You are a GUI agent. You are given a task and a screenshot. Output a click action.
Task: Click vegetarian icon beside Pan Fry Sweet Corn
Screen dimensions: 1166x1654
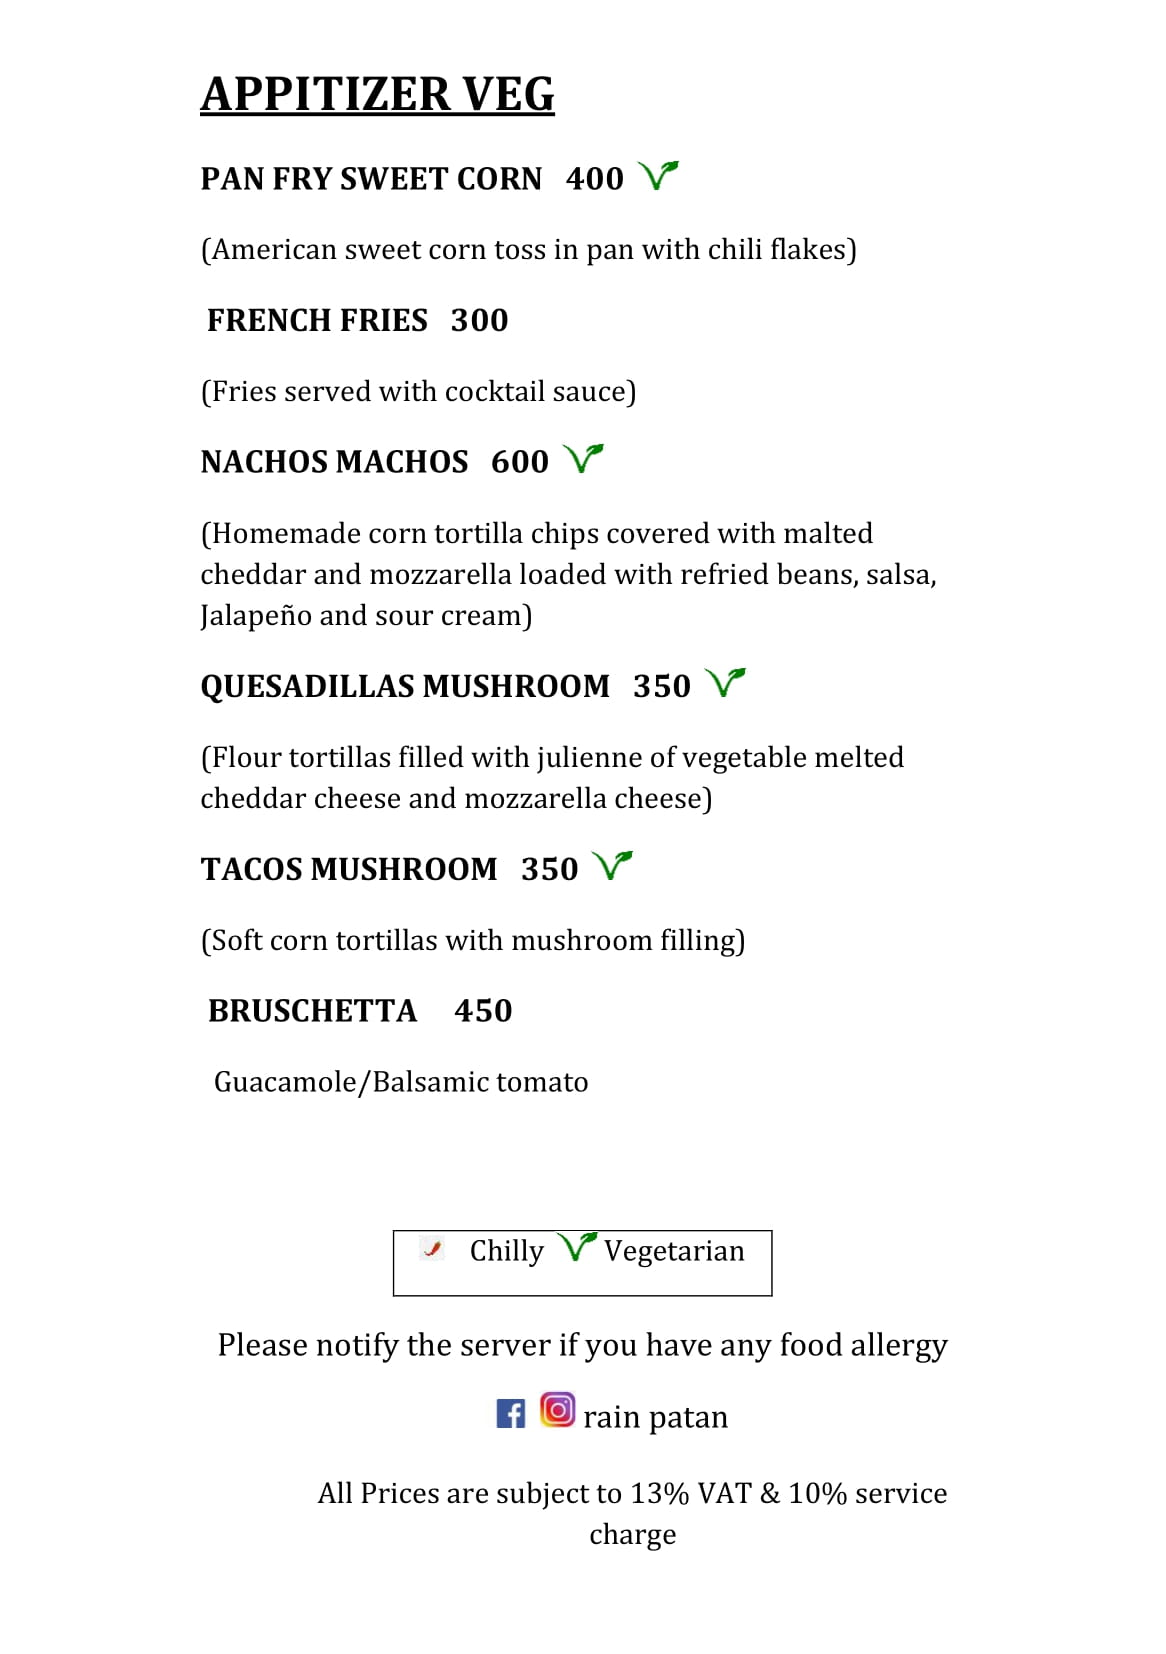(x=658, y=176)
